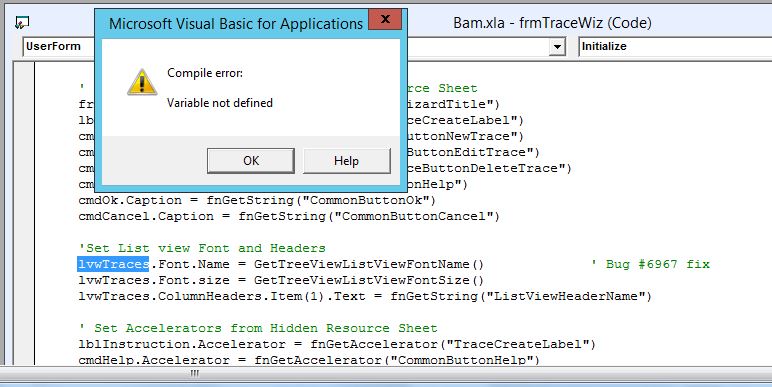Click the highlighted lvwTraces text

pyautogui.click(x=113, y=264)
